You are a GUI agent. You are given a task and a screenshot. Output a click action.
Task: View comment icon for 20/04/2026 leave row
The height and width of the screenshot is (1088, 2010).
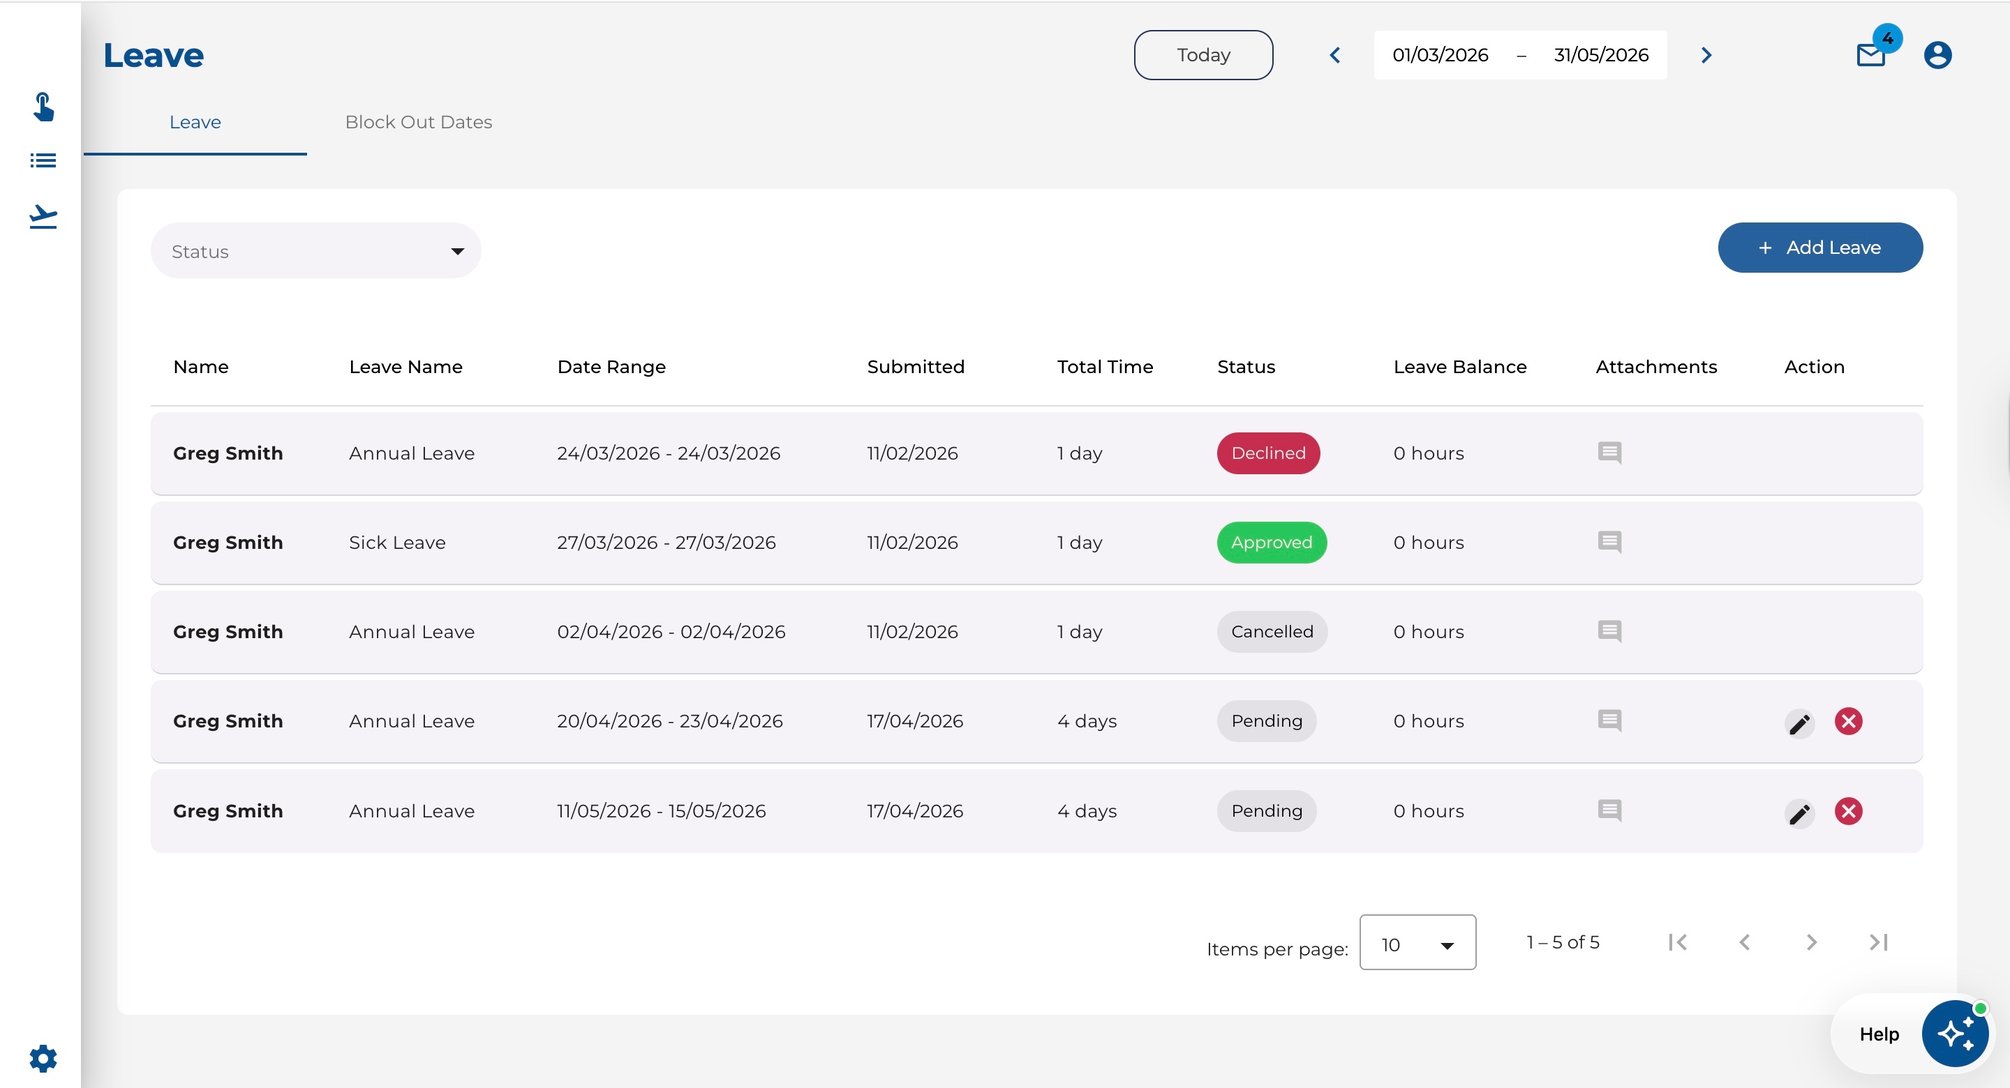point(1609,720)
